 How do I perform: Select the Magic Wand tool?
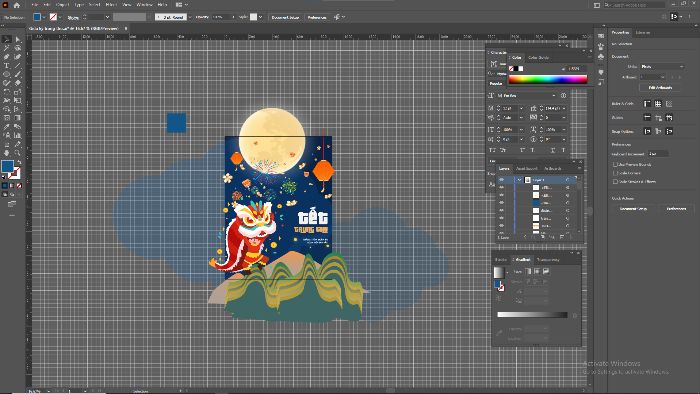point(7,48)
